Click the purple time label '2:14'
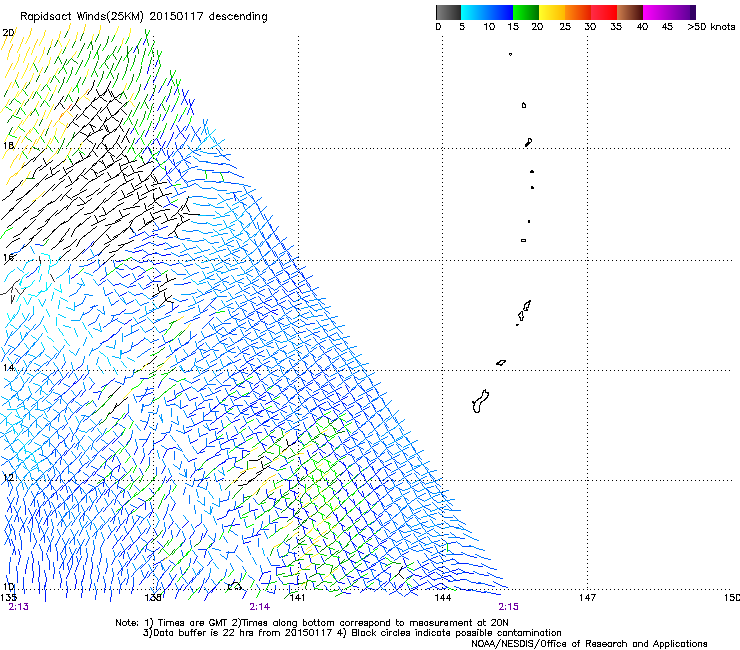The width and height of the screenshot is (740, 650). [x=260, y=607]
